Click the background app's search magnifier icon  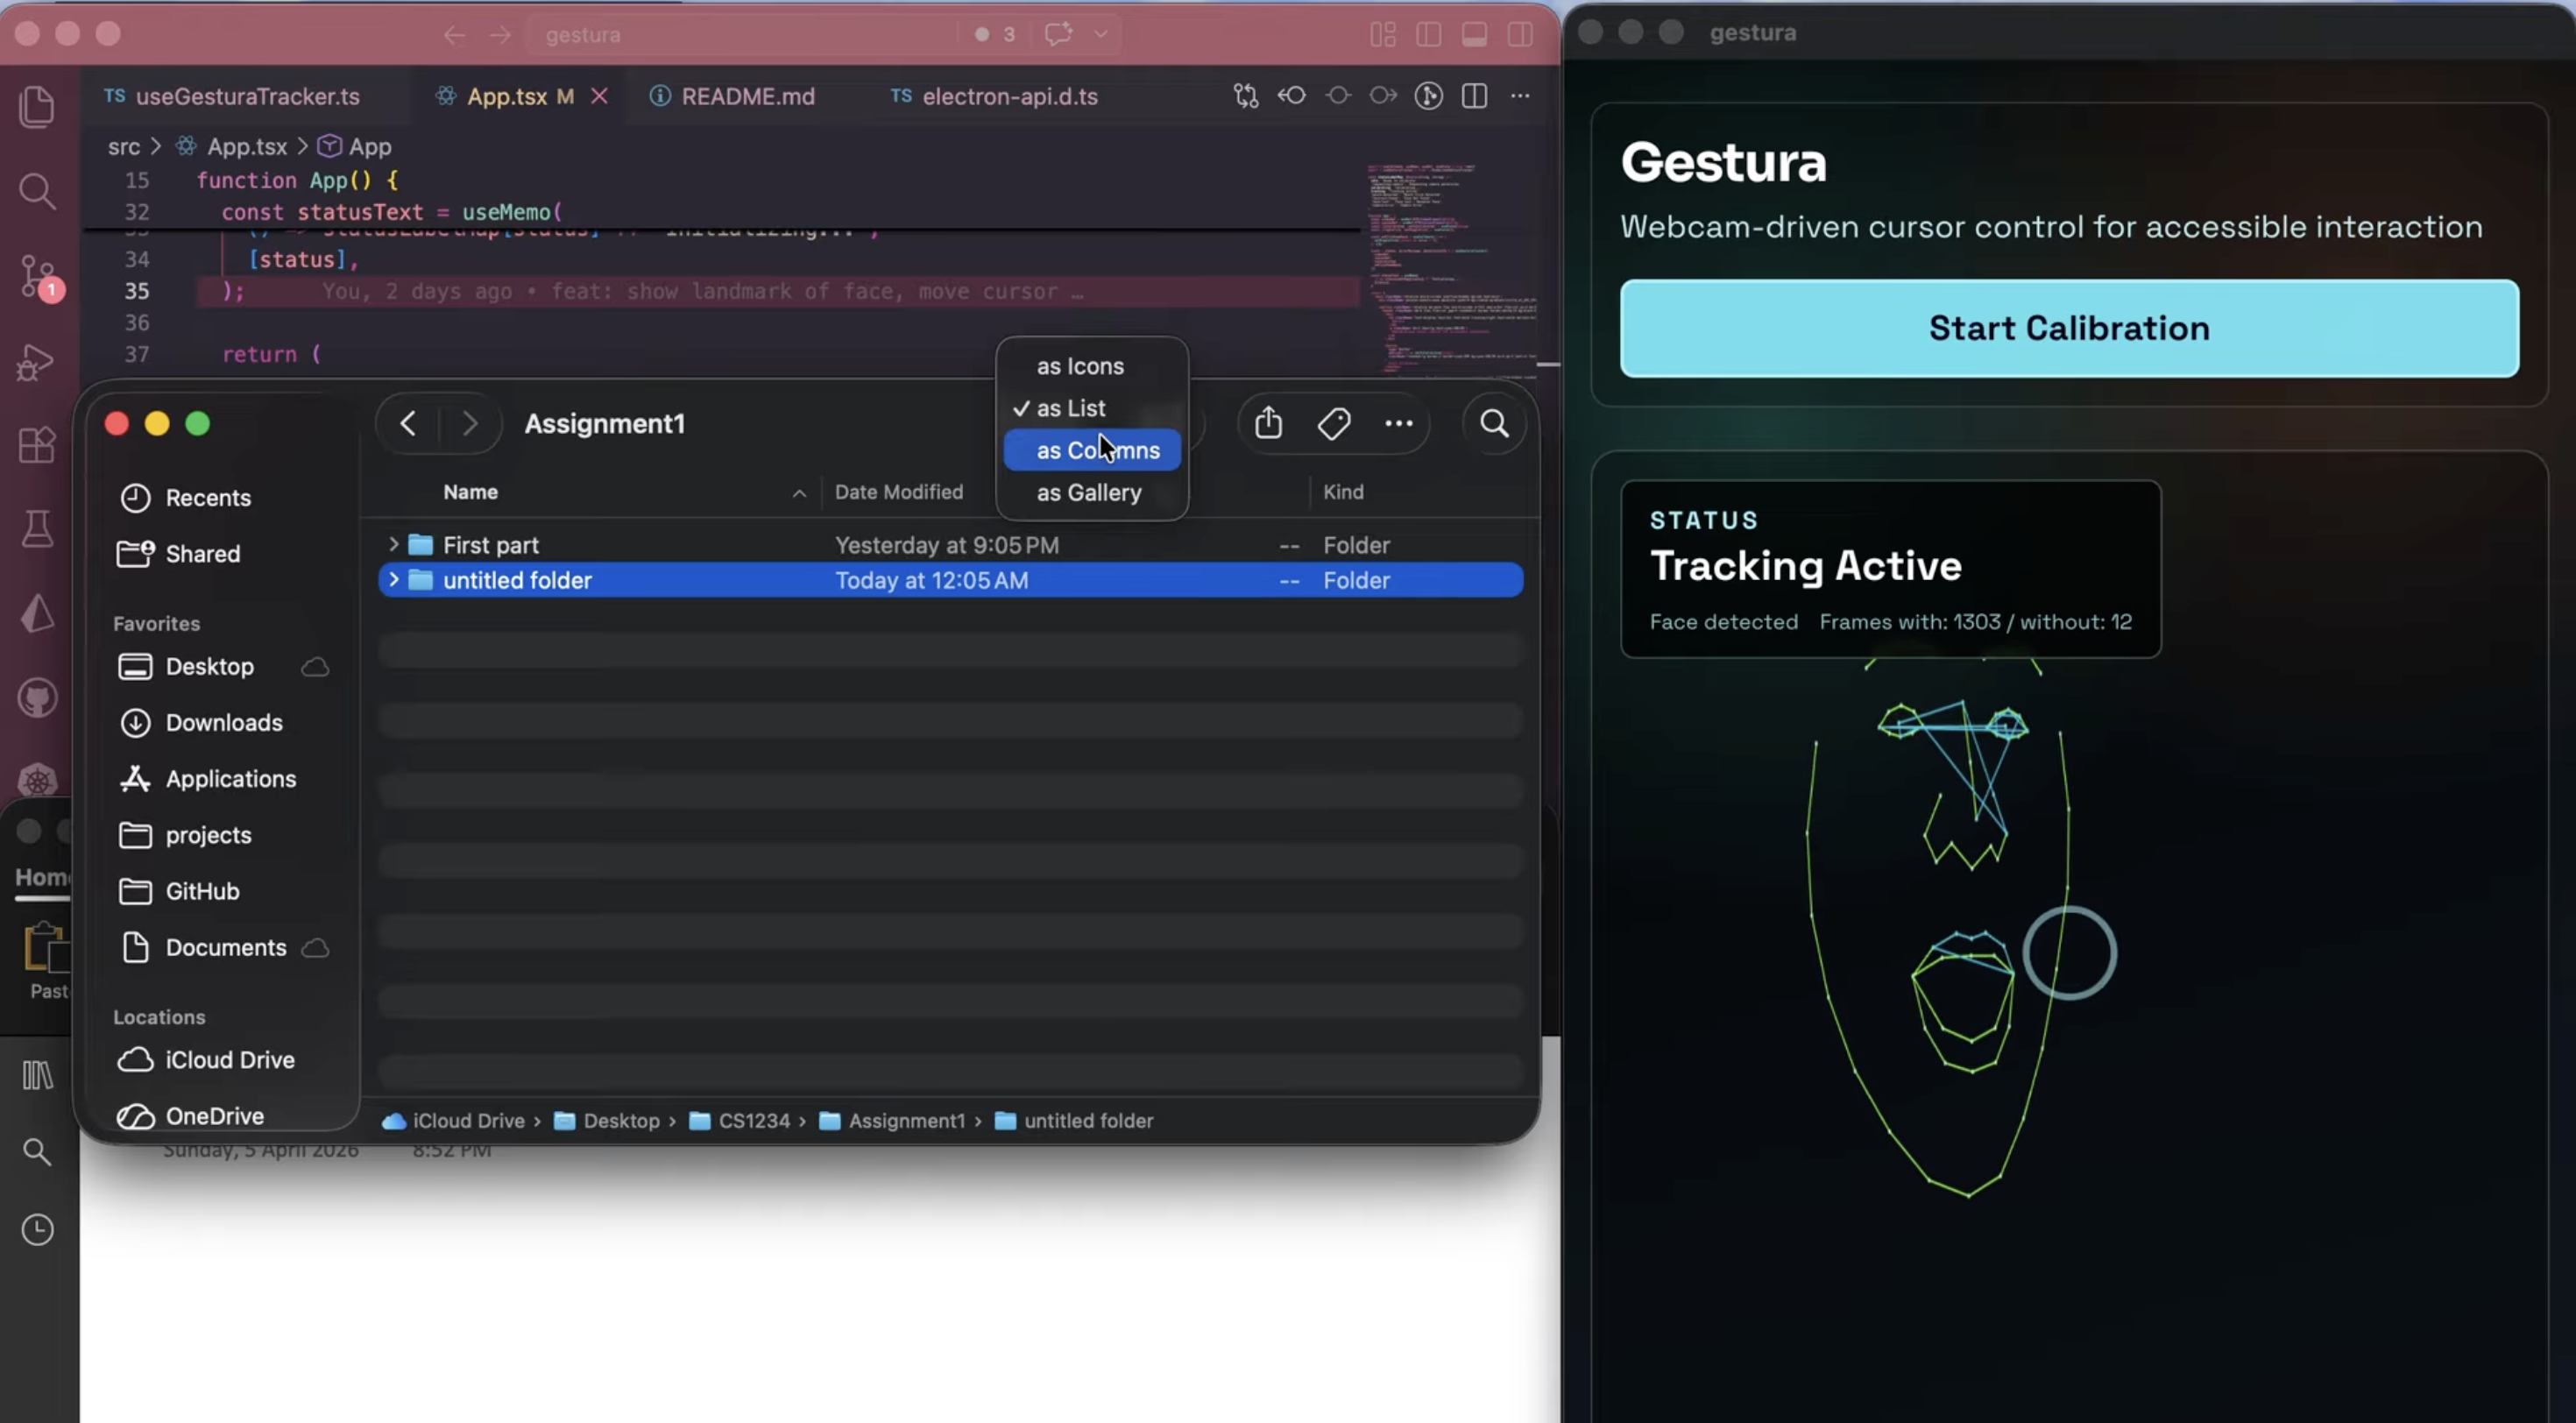click(x=37, y=1152)
